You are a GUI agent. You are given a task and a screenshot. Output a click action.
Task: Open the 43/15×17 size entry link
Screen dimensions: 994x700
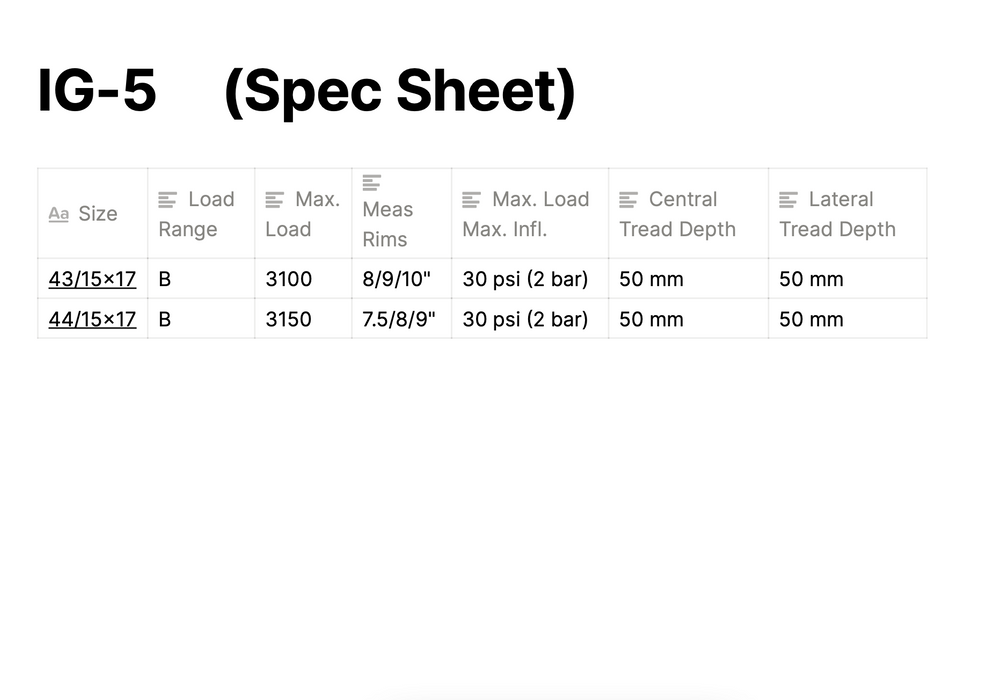[92, 279]
